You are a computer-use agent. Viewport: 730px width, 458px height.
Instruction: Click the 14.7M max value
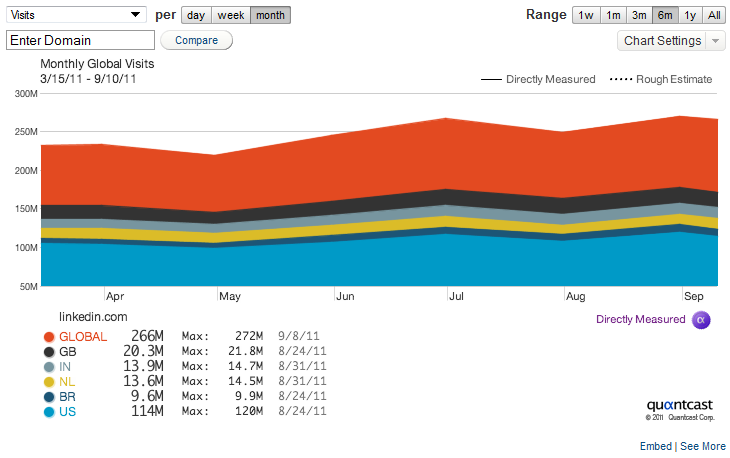(x=245, y=366)
